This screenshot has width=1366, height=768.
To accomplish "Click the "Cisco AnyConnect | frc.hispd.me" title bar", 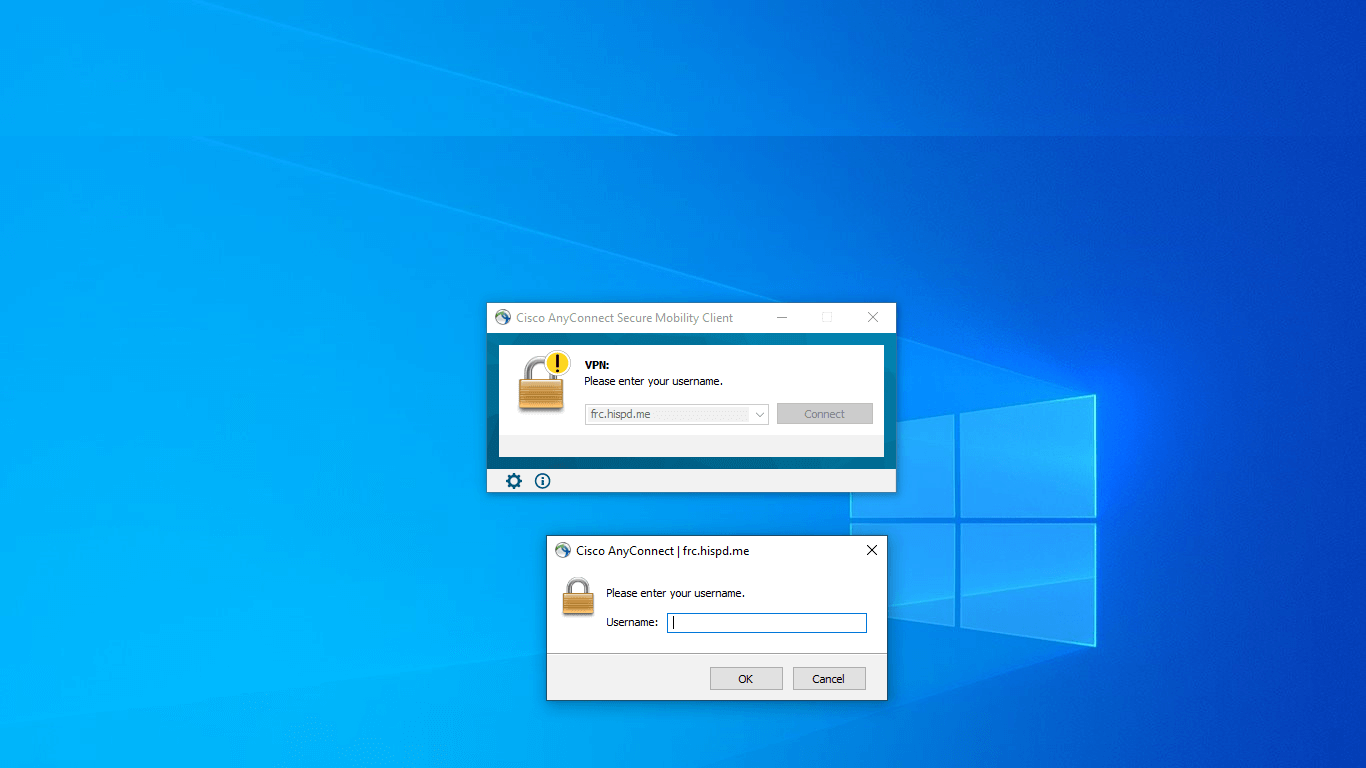I will tap(663, 551).
